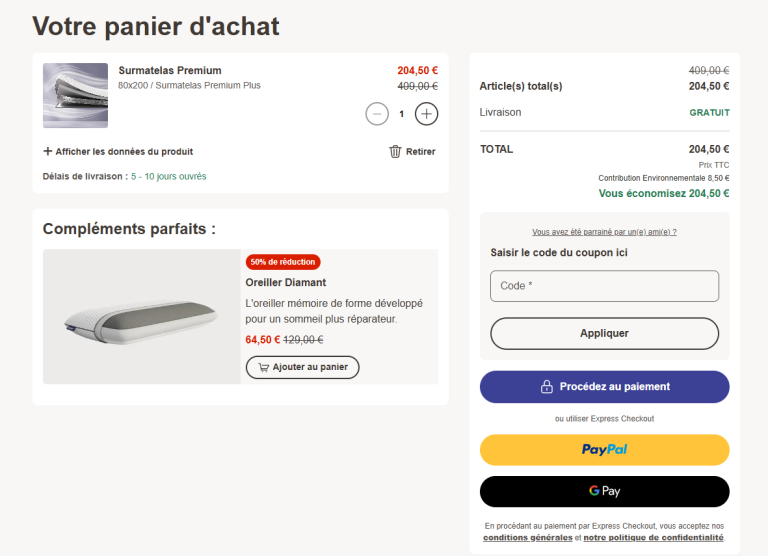Click the trash icon to remove item
The image size is (768, 556).
395,152
